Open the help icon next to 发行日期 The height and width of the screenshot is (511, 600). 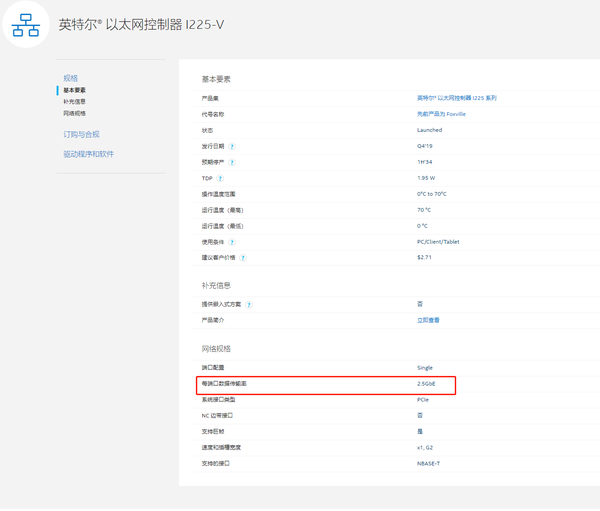(232, 147)
